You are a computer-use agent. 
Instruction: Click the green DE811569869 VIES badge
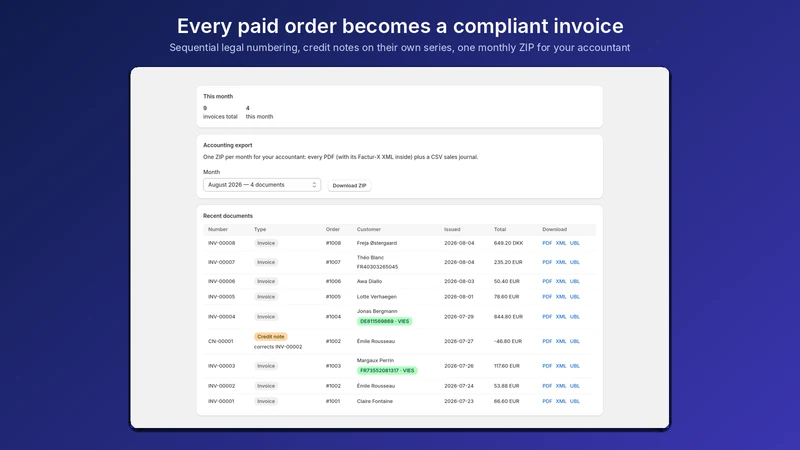[385, 321]
